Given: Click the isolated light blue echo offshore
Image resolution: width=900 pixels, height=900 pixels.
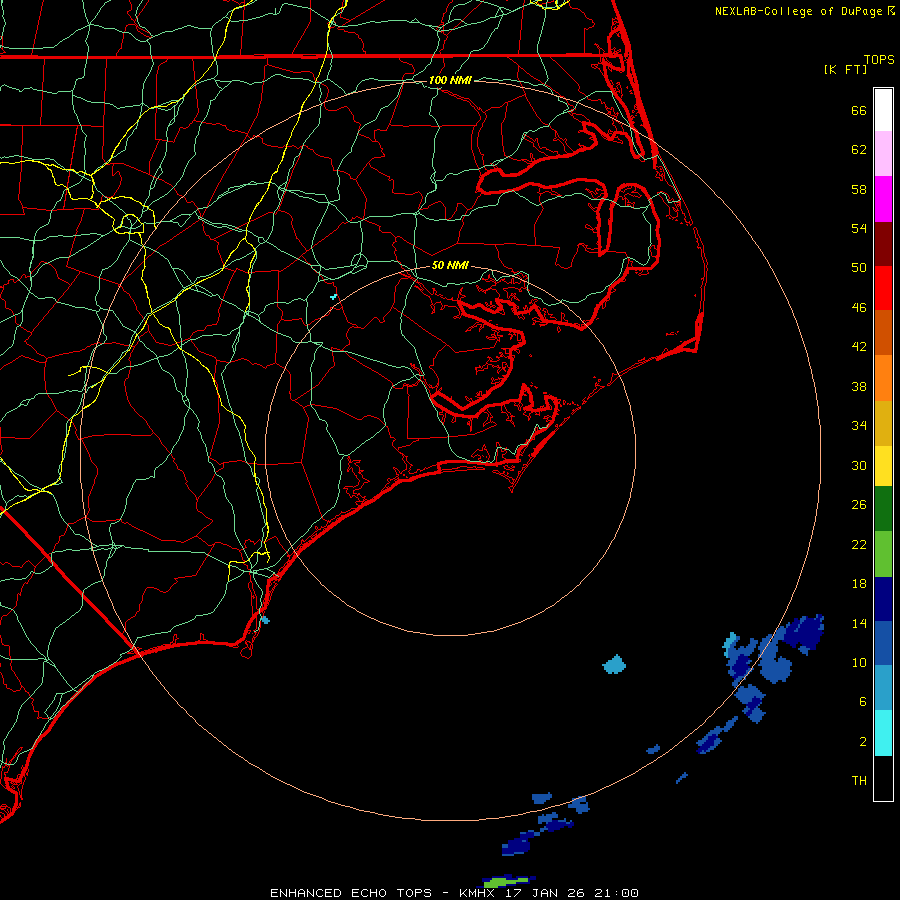Looking at the screenshot, I should pos(614,665).
